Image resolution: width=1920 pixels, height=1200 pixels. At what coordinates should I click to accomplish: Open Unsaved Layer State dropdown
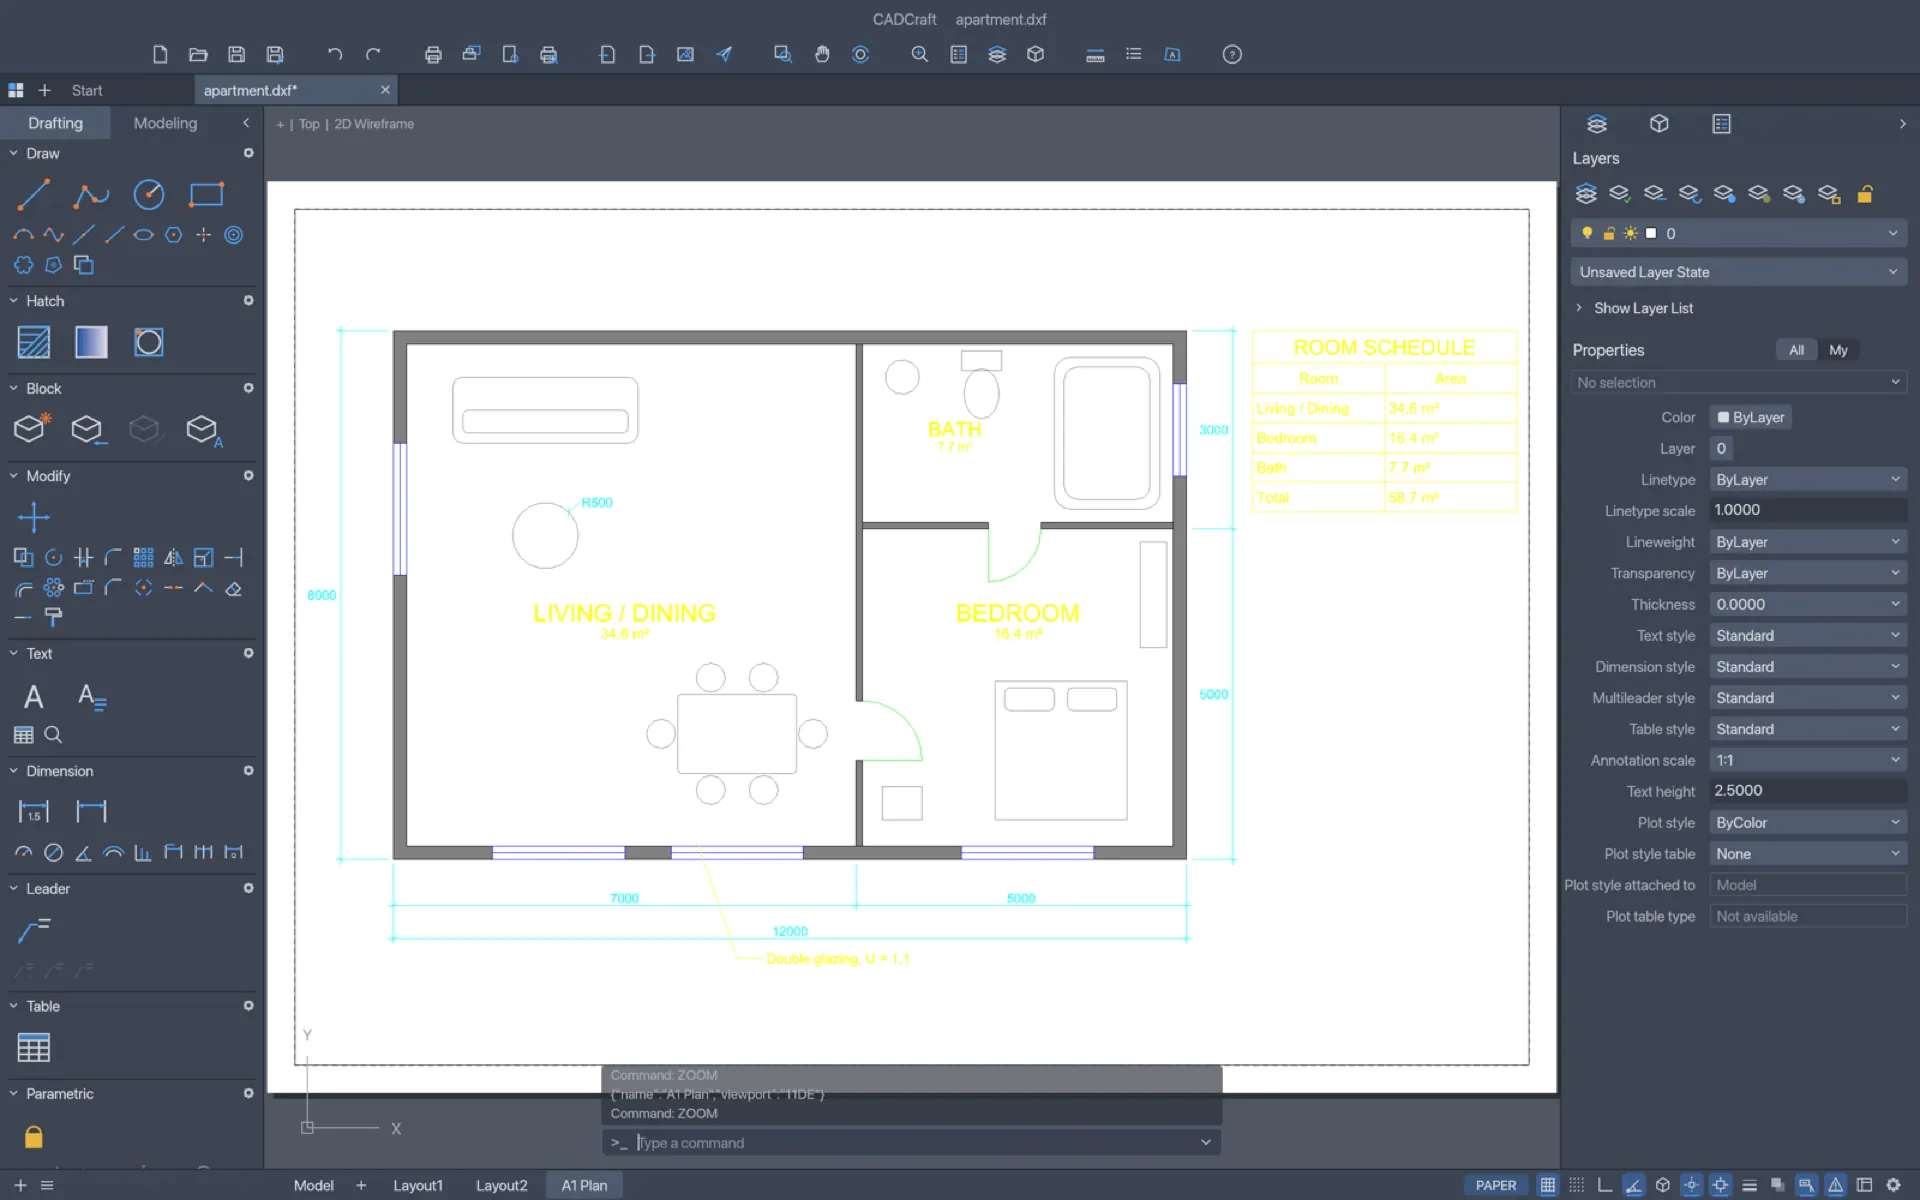[x=1739, y=272]
